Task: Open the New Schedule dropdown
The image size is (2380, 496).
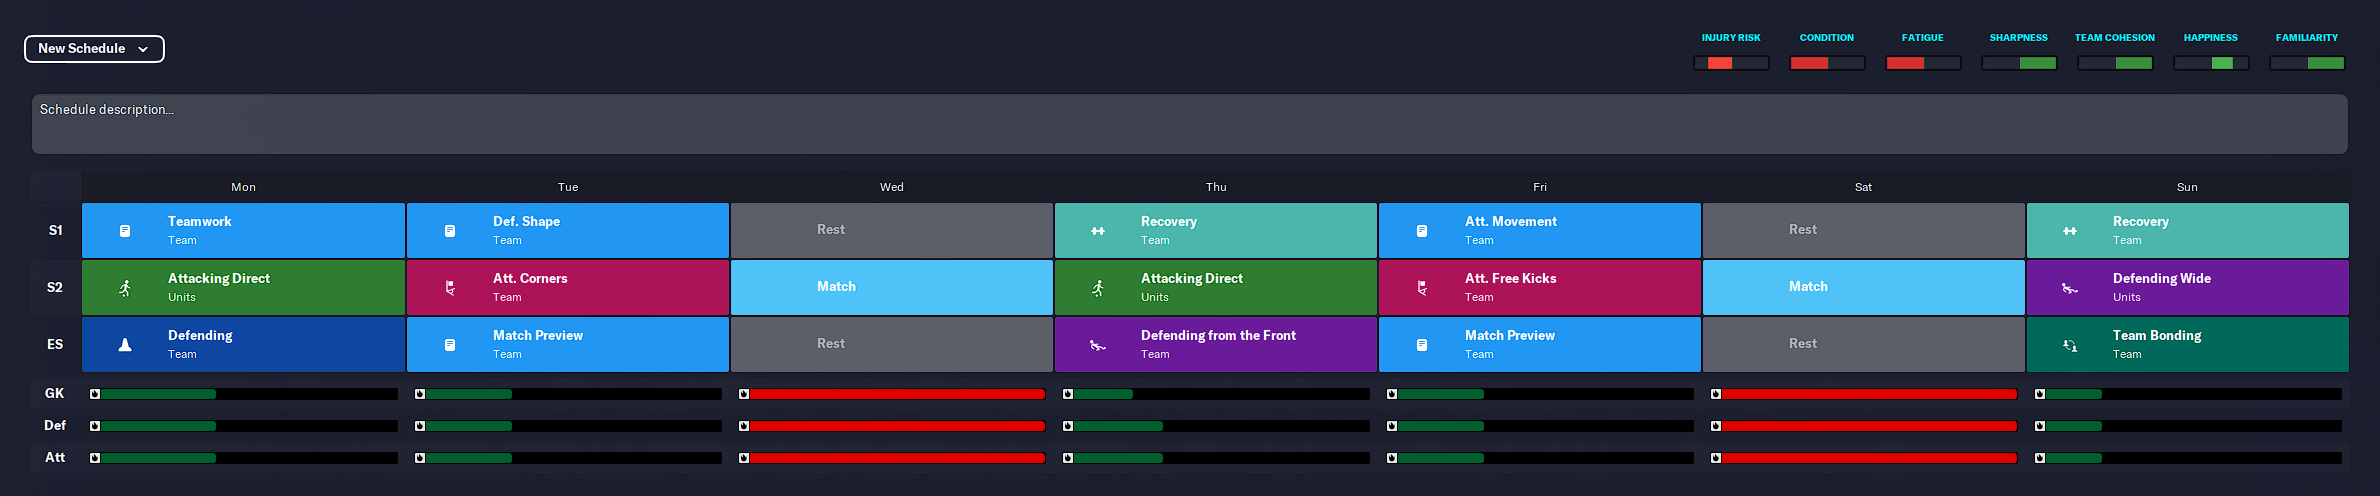Action: point(94,49)
